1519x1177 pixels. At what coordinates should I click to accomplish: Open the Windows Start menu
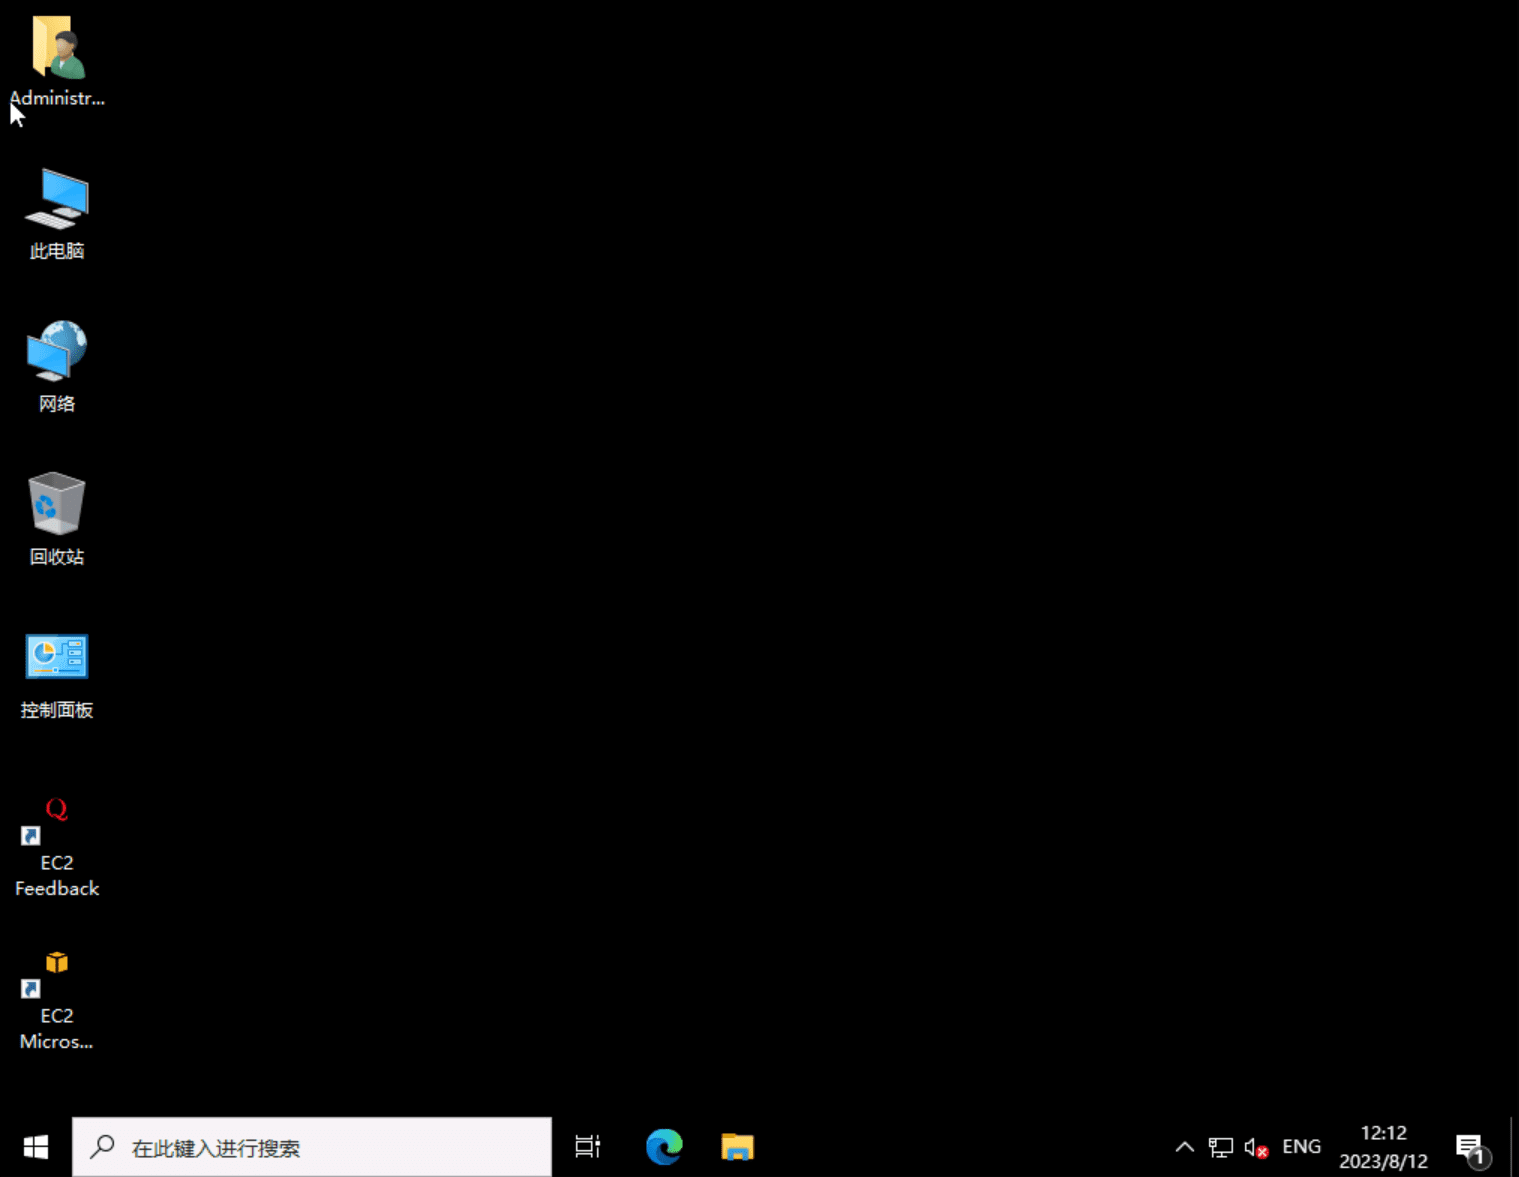[36, 1147]
